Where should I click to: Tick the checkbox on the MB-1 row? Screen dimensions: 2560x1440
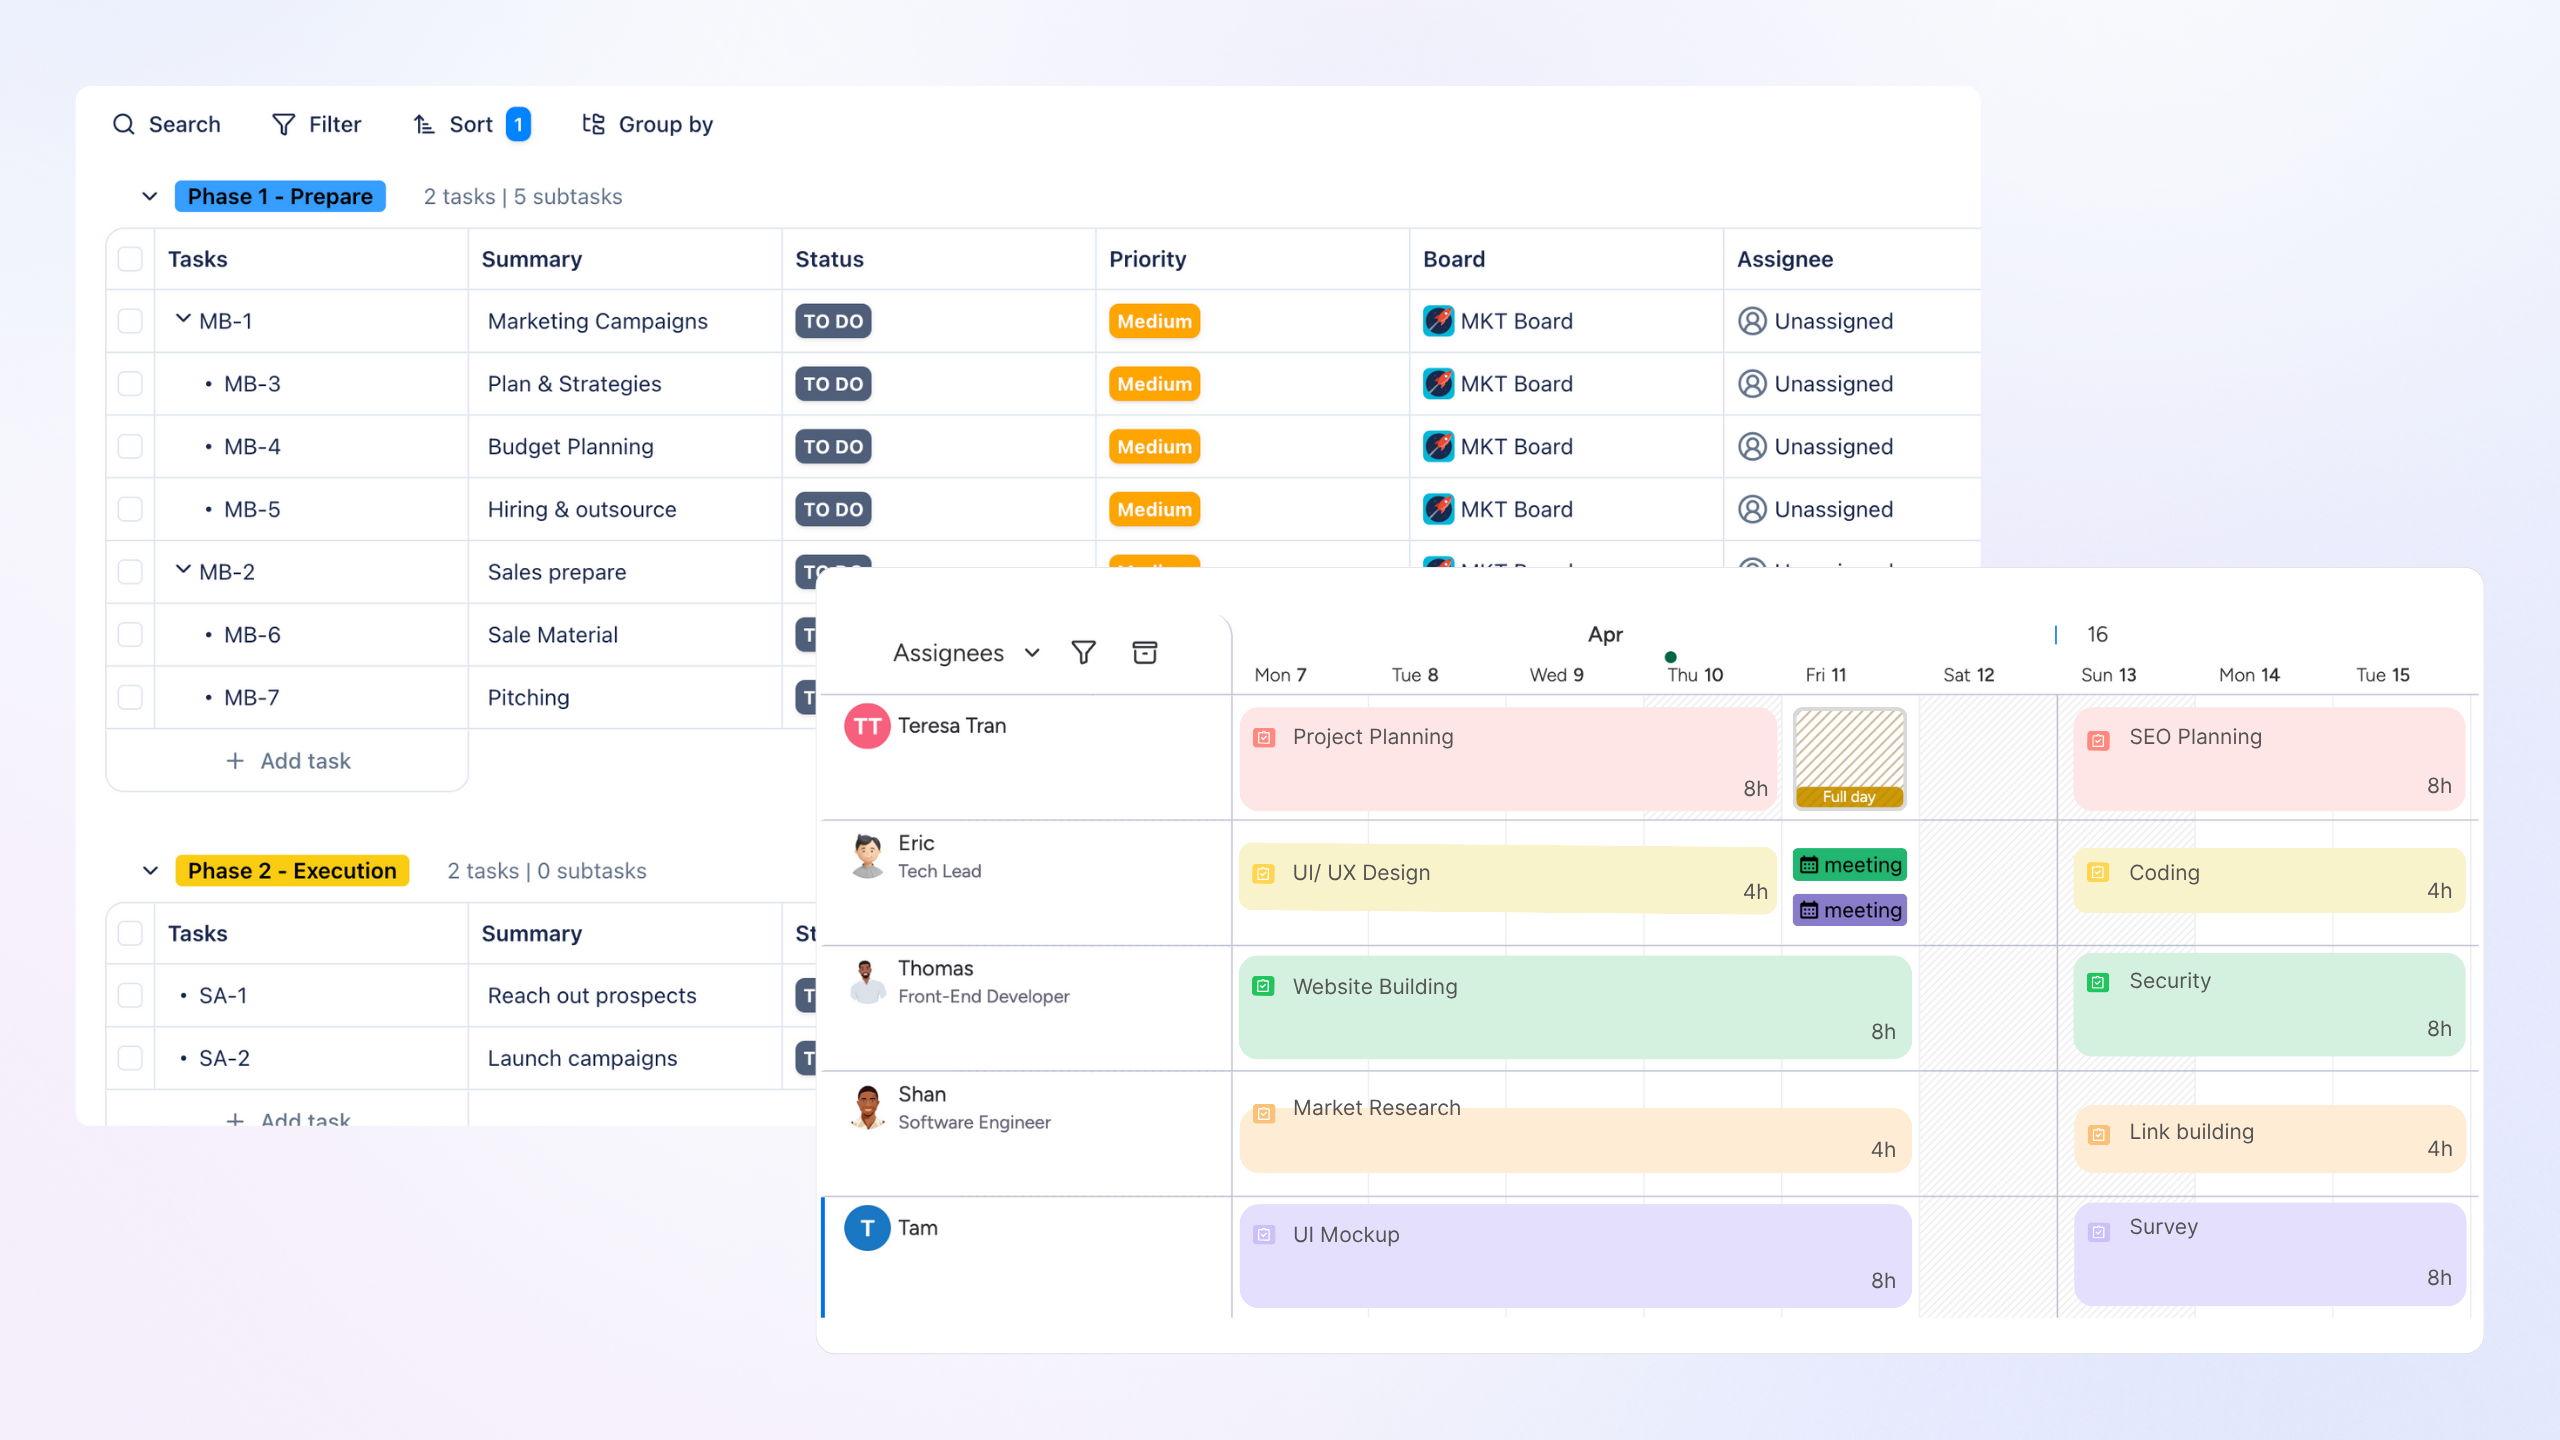coord(130,320)
